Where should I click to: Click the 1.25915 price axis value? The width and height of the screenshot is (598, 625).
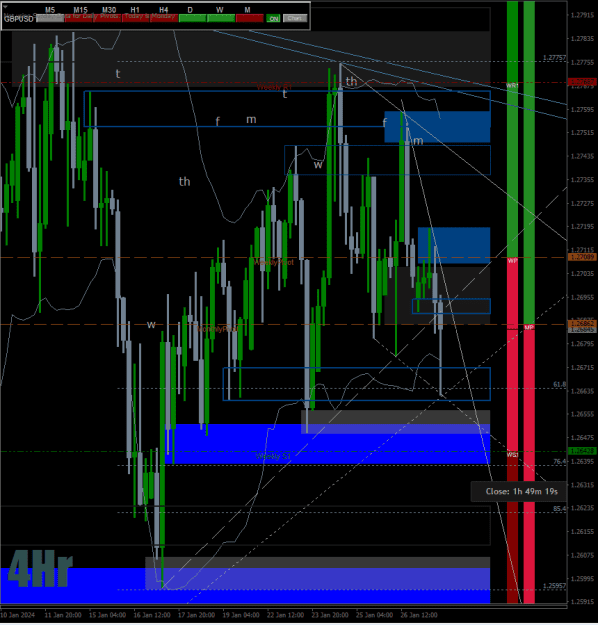(582, 601)
